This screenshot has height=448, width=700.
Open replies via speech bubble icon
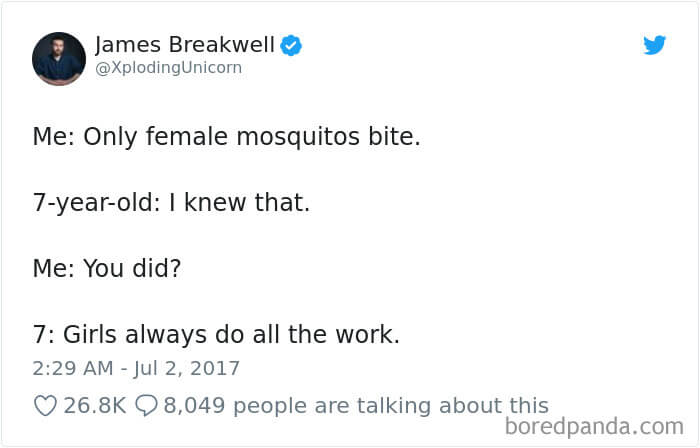[x=146, y=406]
